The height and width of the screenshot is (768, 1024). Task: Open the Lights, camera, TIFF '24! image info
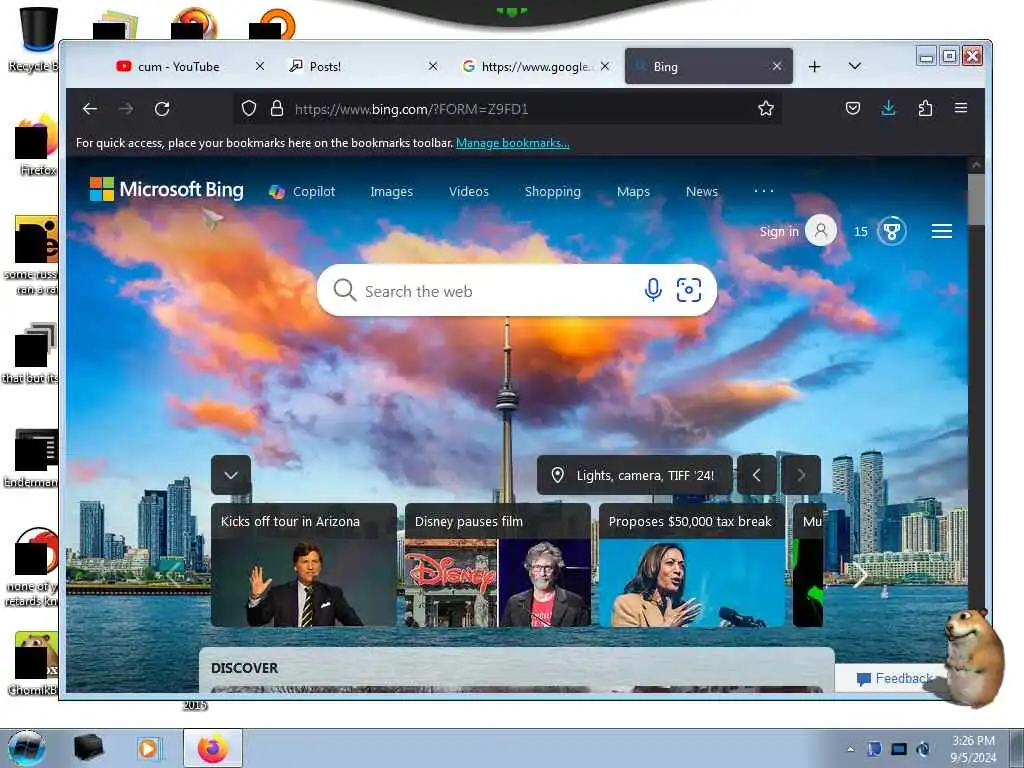coord(634,475)
